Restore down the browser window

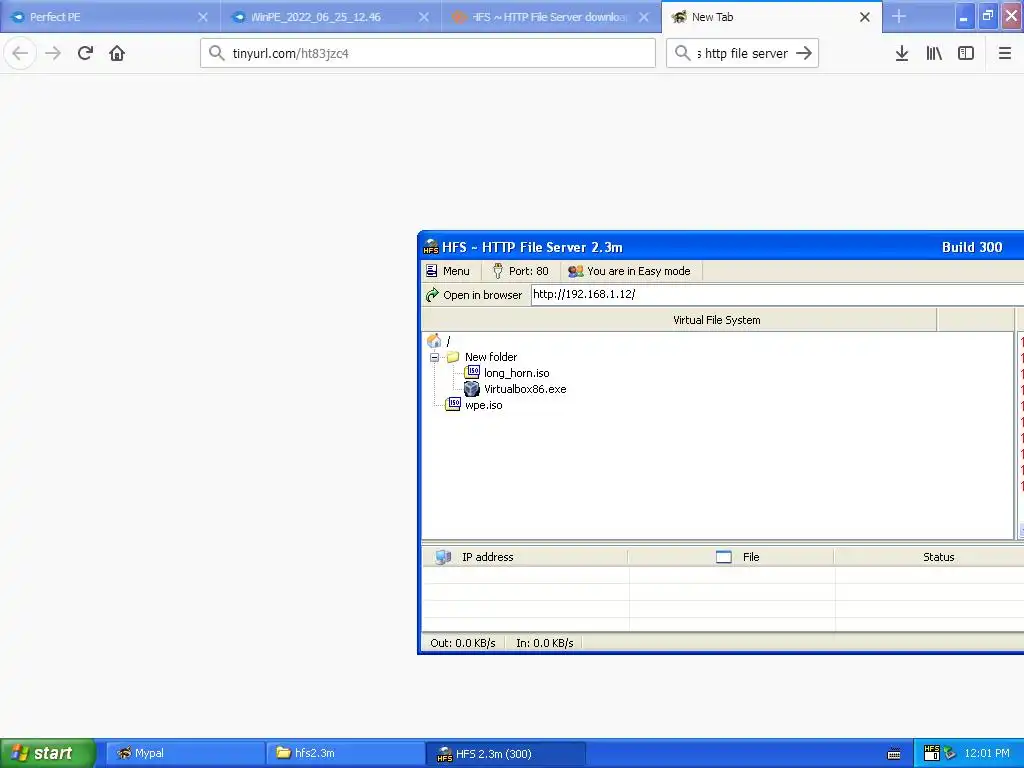pyautogui.click(x=988, y=16)
